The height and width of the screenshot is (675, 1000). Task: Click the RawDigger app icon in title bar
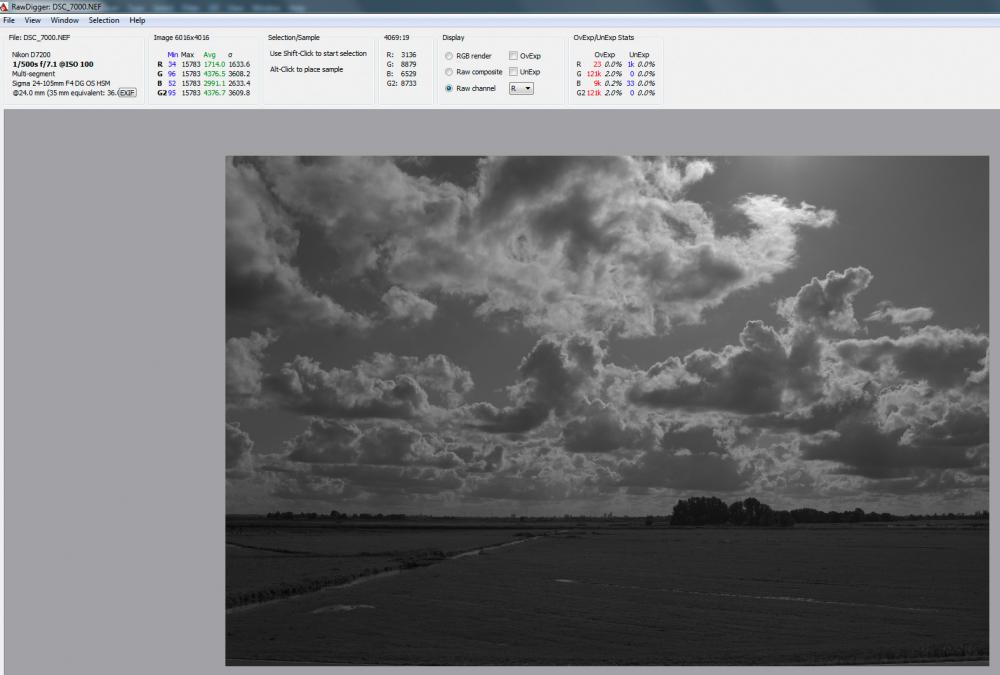point(4,7)
